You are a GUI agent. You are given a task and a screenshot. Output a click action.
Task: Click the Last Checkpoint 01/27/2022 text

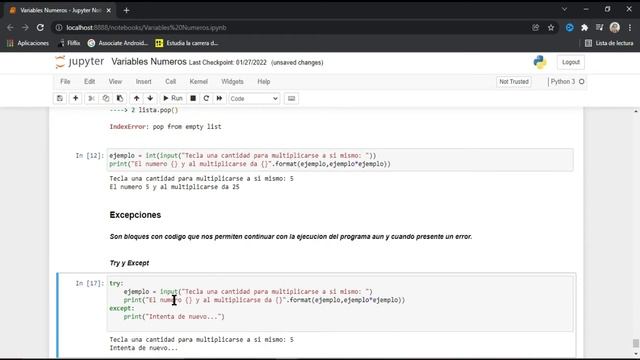pyautogui.click(x=227, y=62)
